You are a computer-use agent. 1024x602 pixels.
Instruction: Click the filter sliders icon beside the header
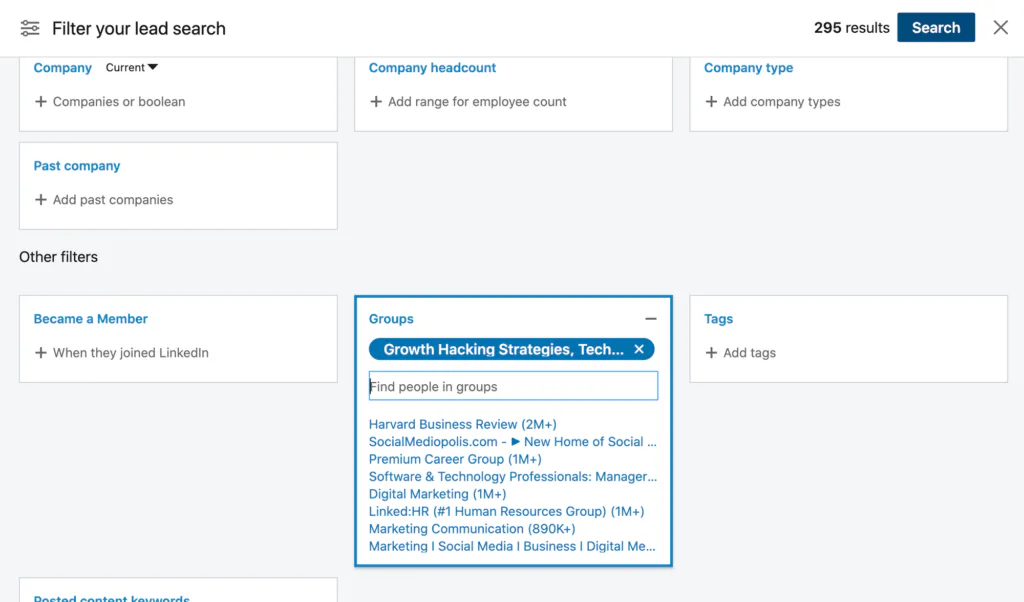(29, 27)
